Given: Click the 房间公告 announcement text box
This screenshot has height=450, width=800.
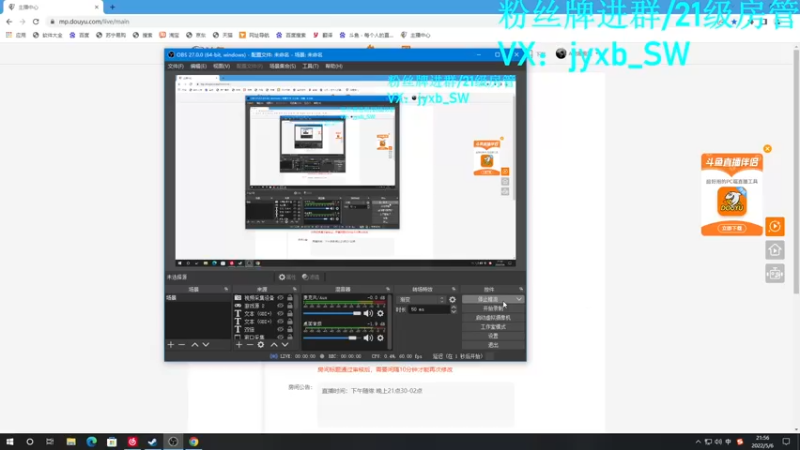Looking at the screenshot, I should (415, 405).
